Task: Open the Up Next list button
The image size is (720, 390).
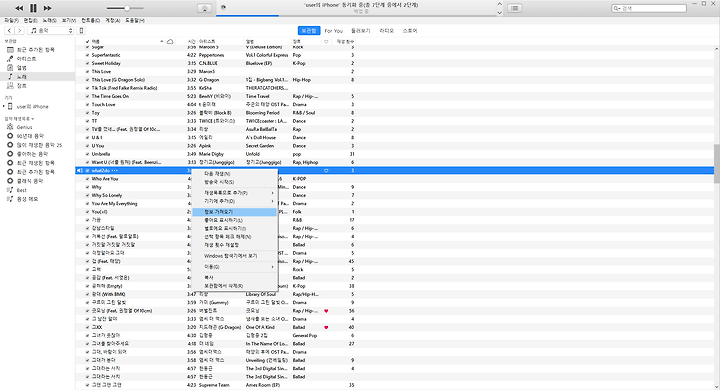Action: (514, 8)
